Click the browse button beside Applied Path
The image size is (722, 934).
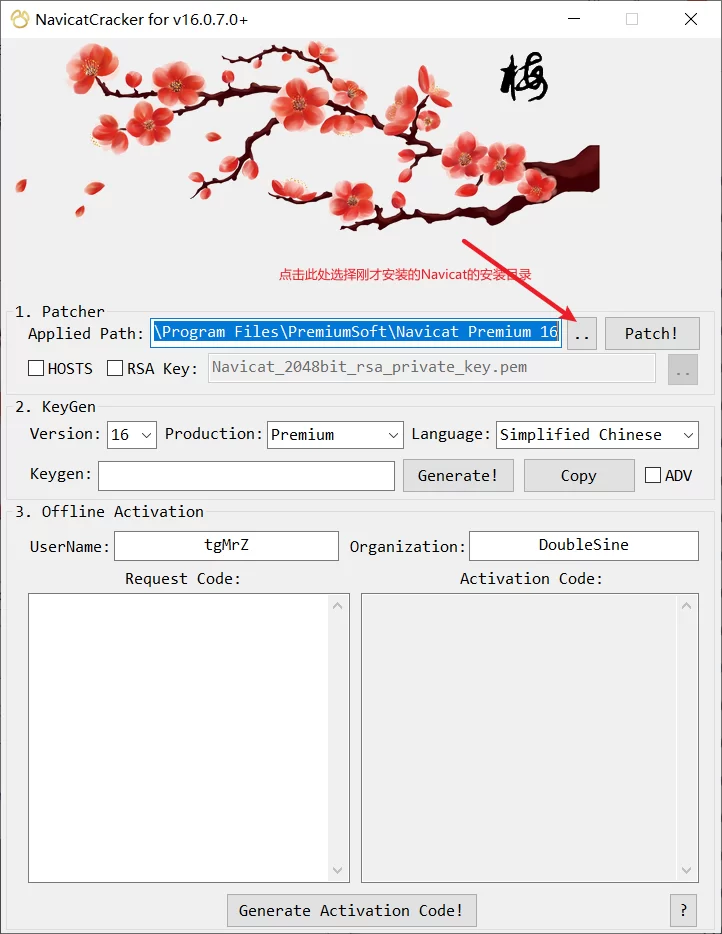click(x=582, y=333)
